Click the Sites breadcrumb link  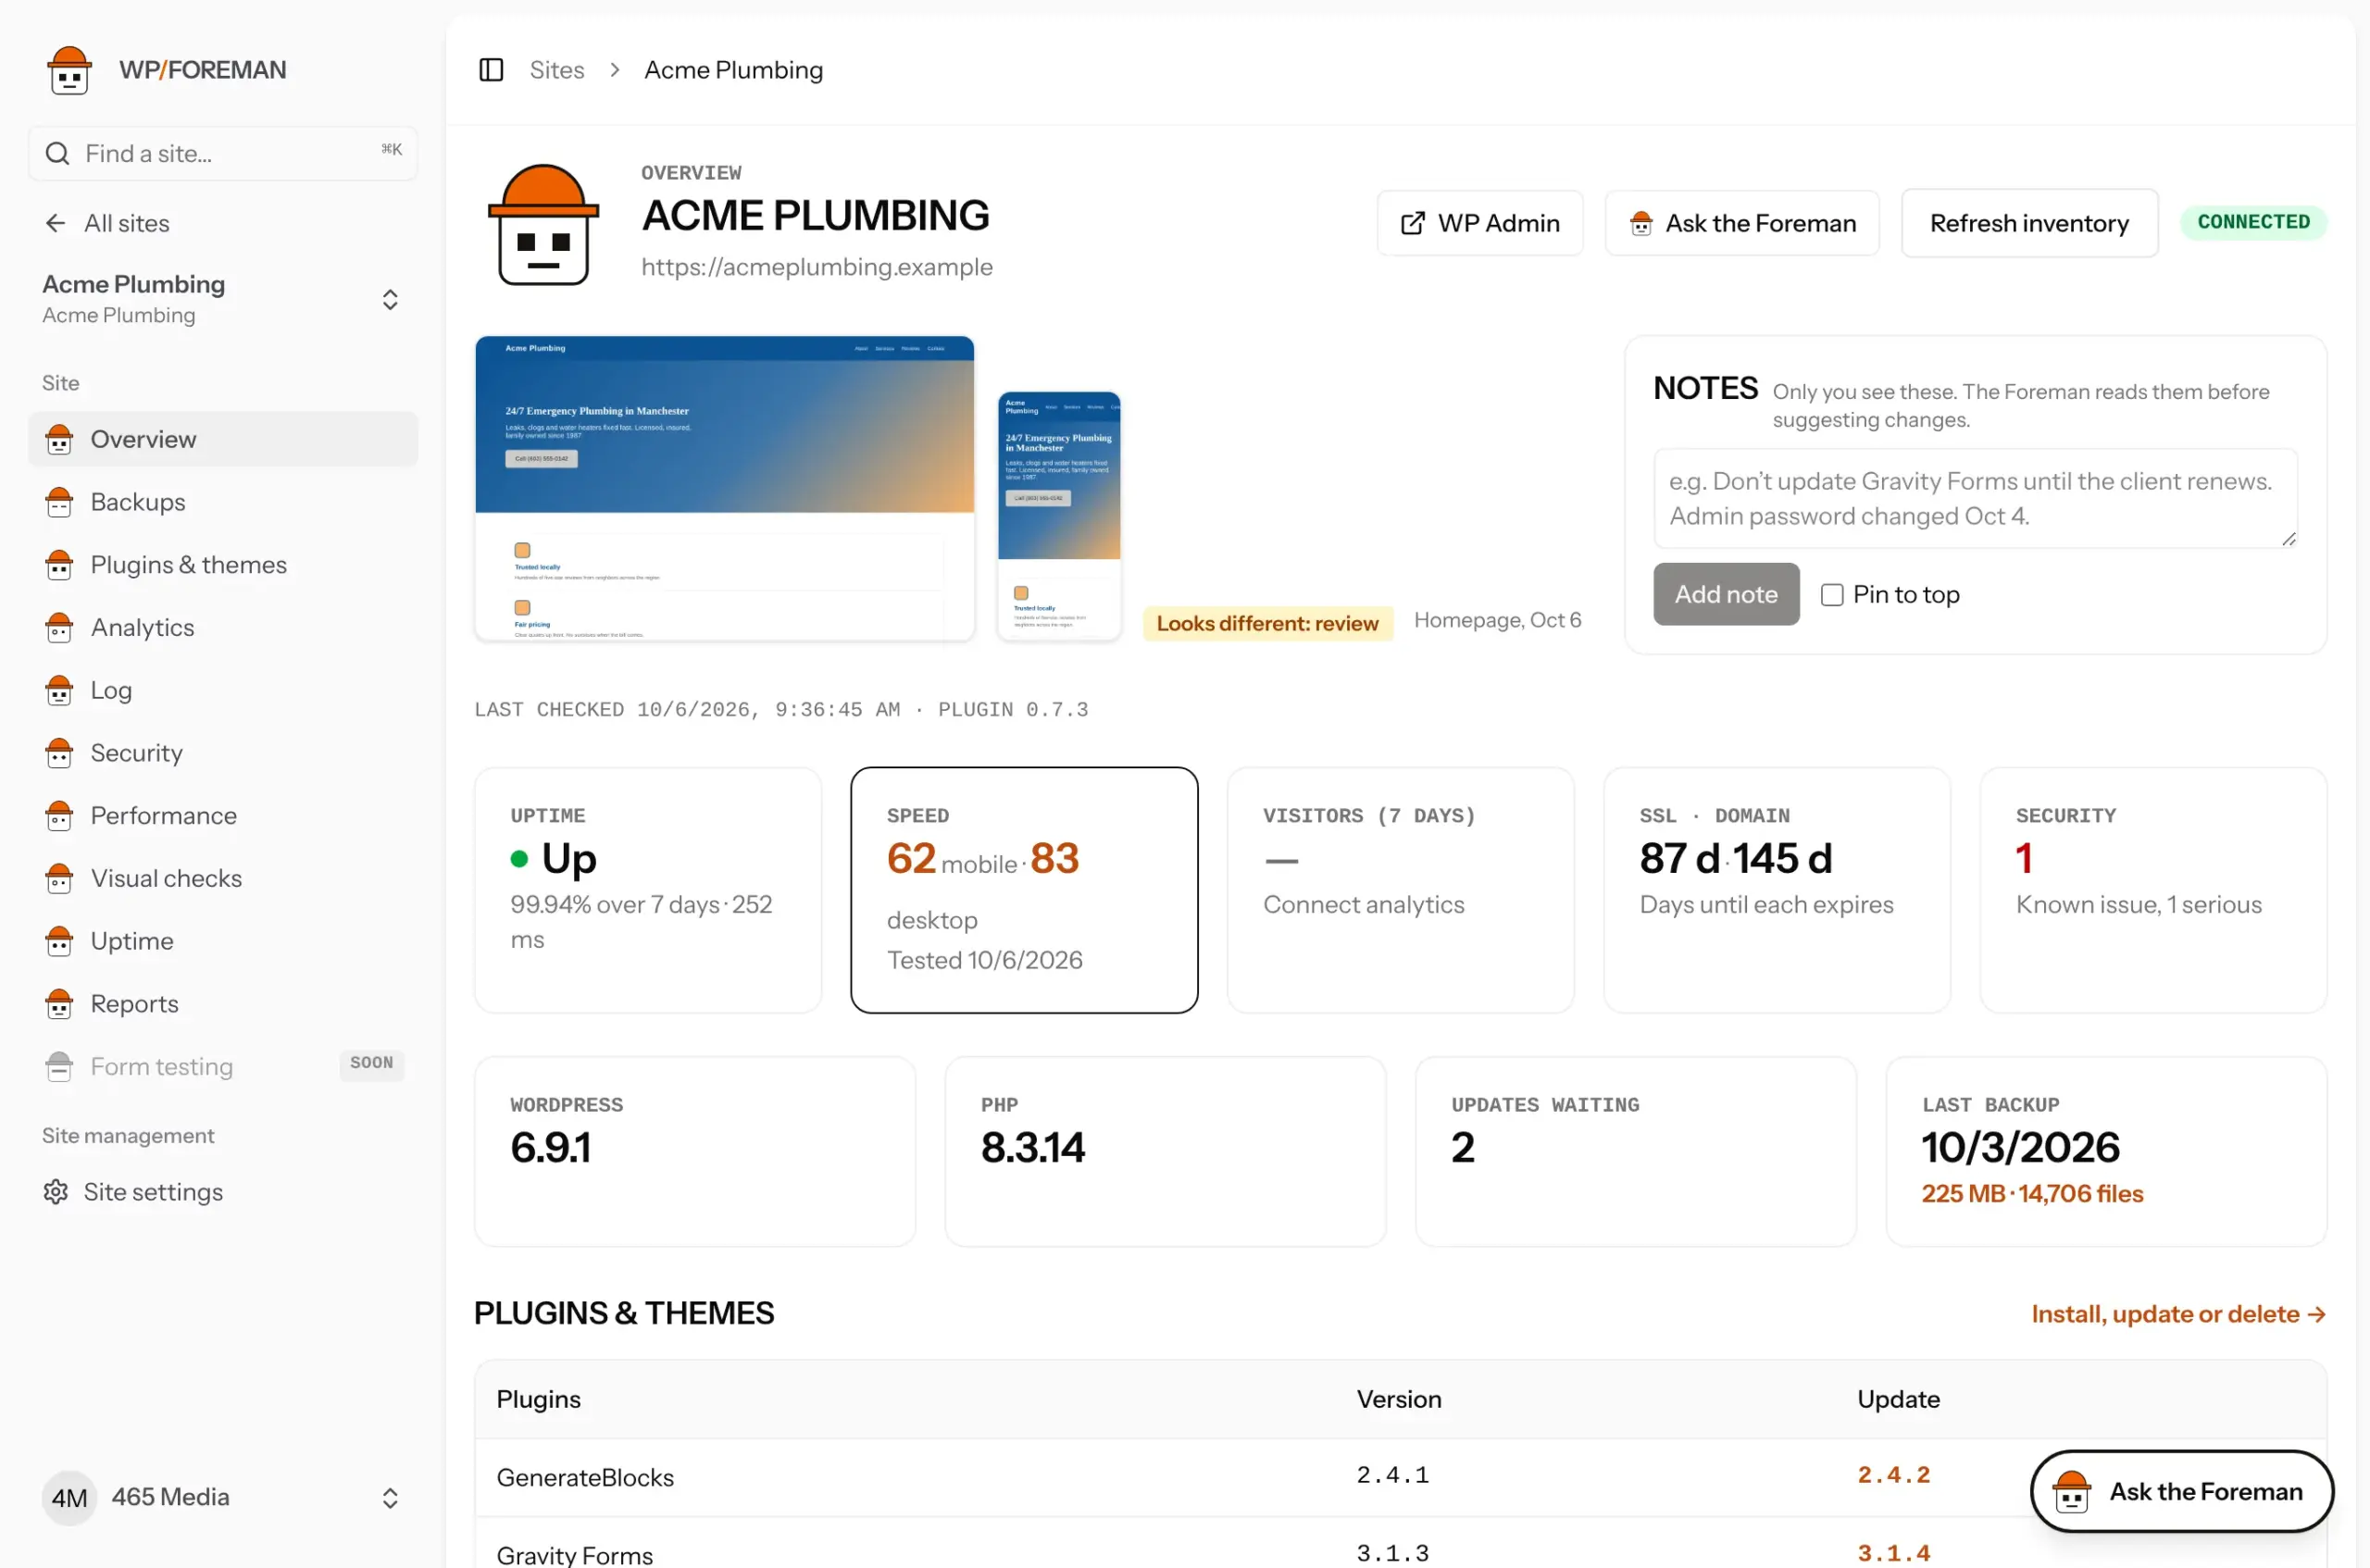[557, 70]
